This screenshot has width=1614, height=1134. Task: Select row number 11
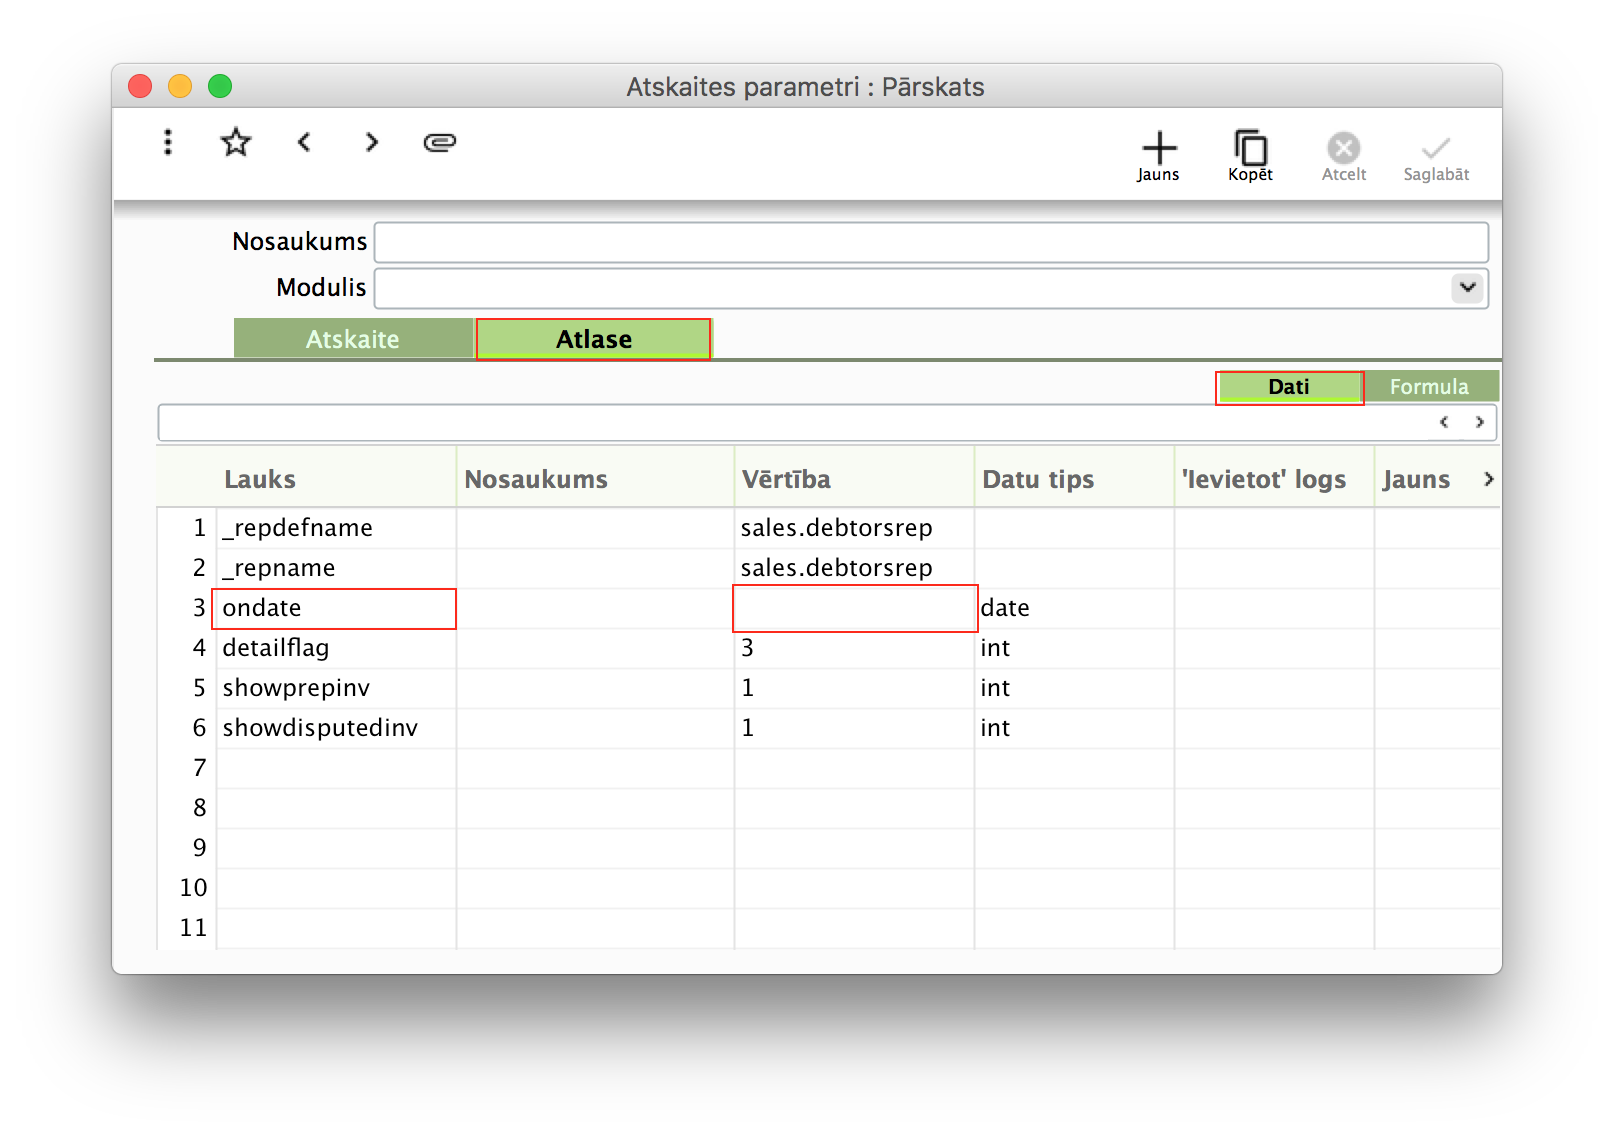[x=193, y=928]
